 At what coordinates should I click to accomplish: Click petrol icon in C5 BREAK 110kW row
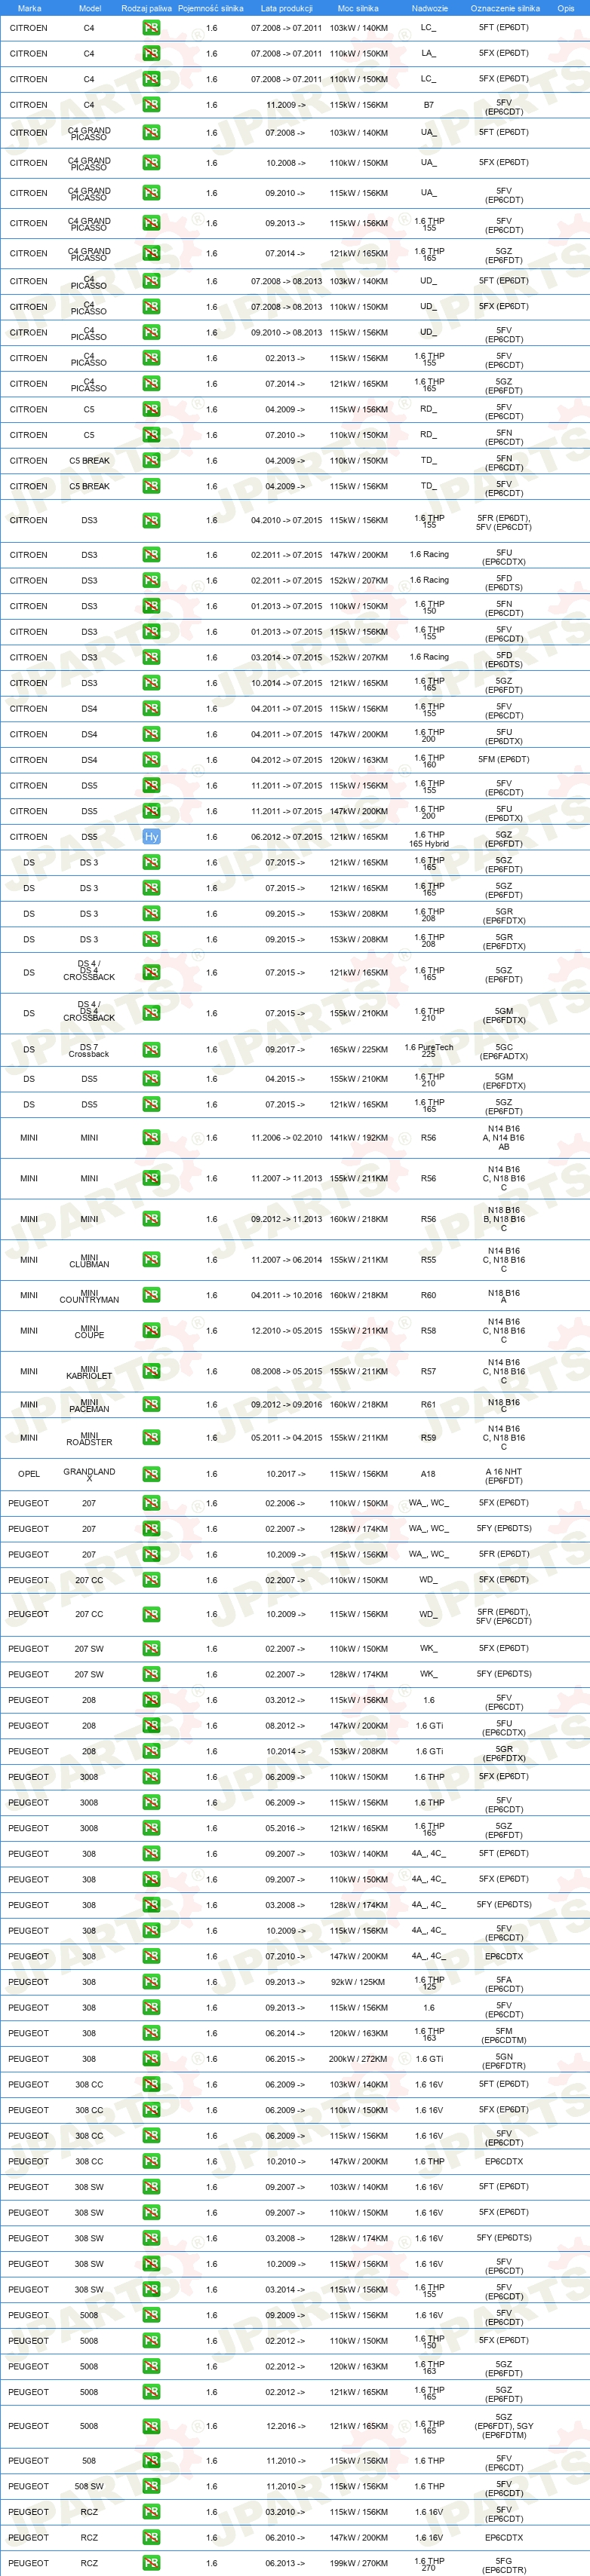click(151, 461)
